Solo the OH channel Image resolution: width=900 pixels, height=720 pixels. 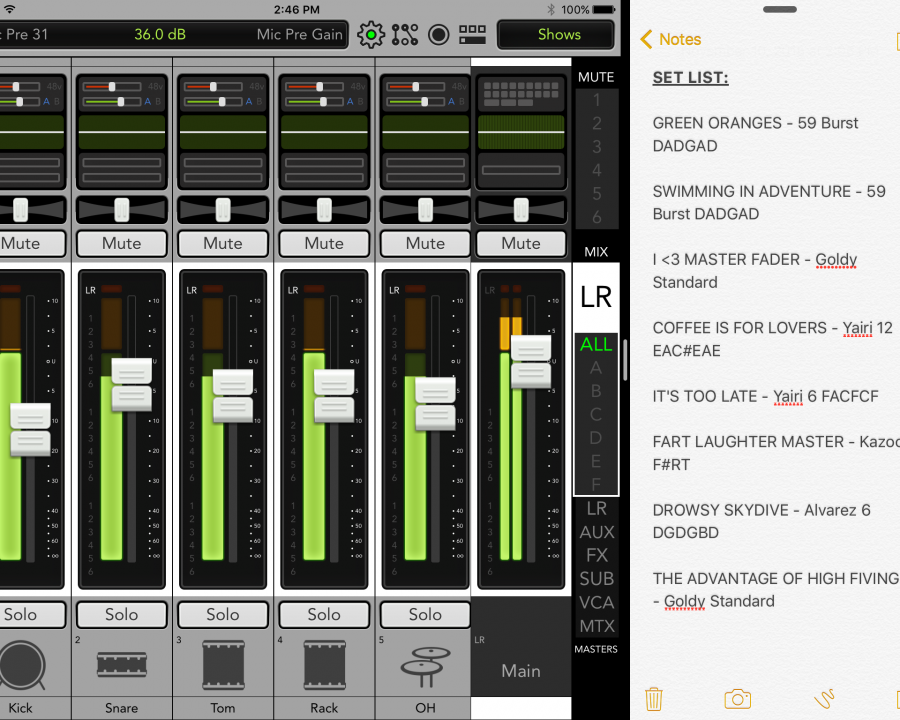tap(425, 614)
